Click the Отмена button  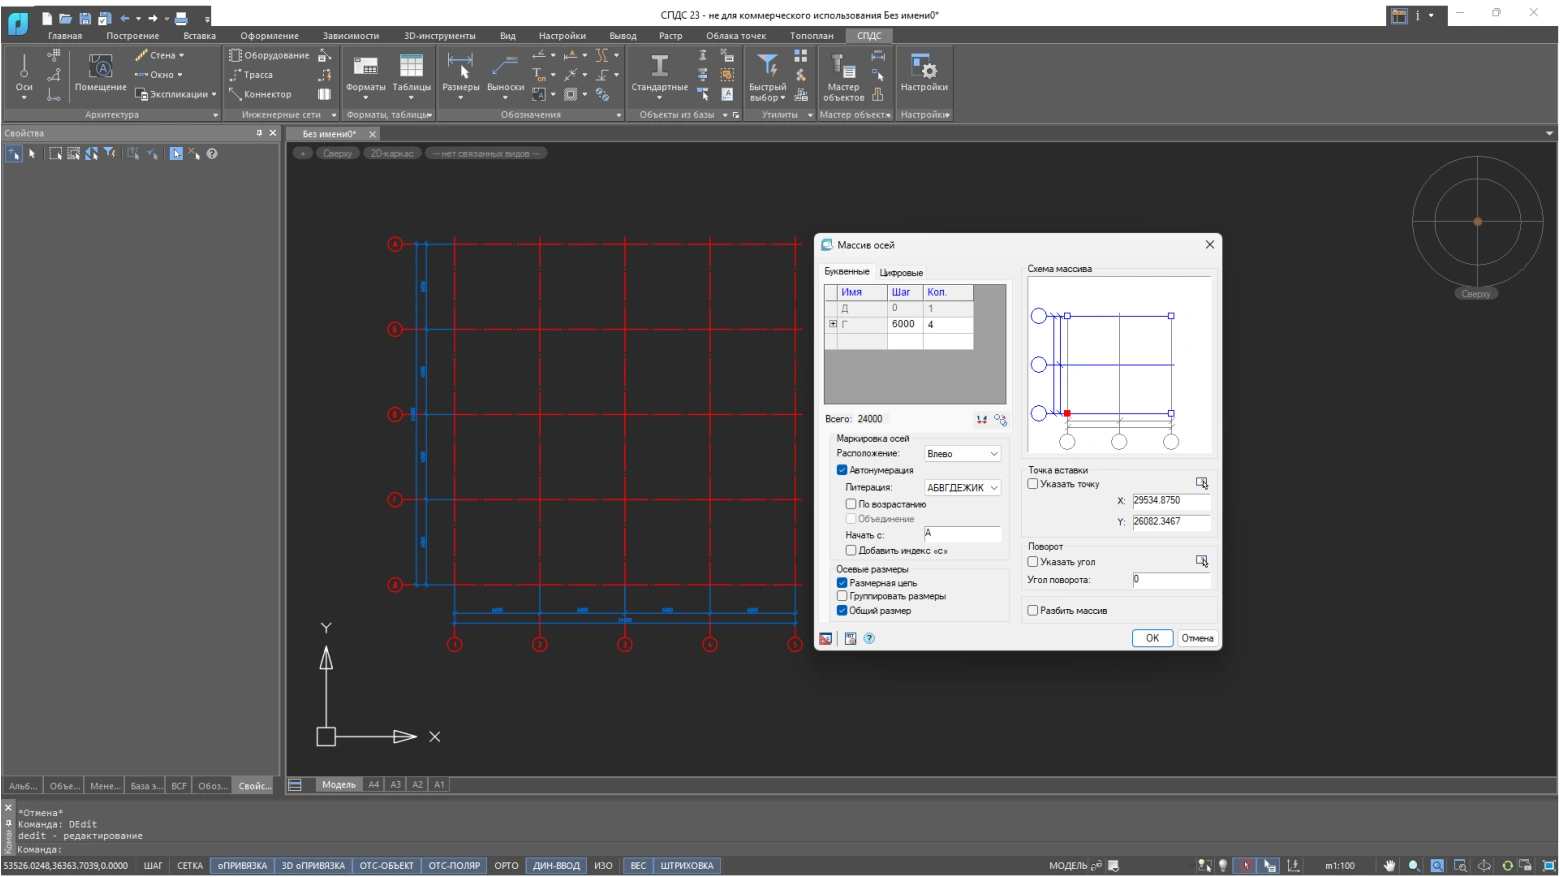[1197, 638]
